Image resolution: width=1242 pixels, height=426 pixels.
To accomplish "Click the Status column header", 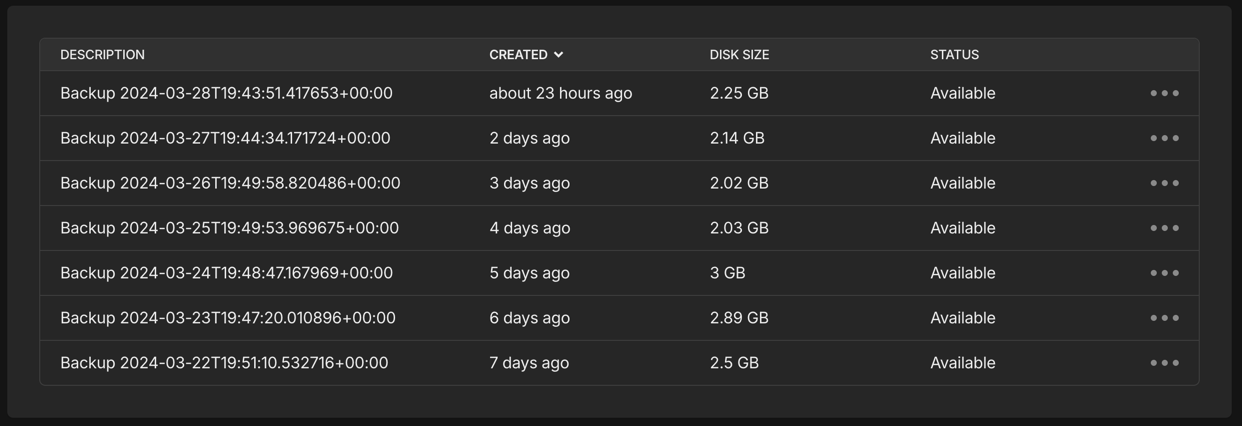I will tap(954, 55).
